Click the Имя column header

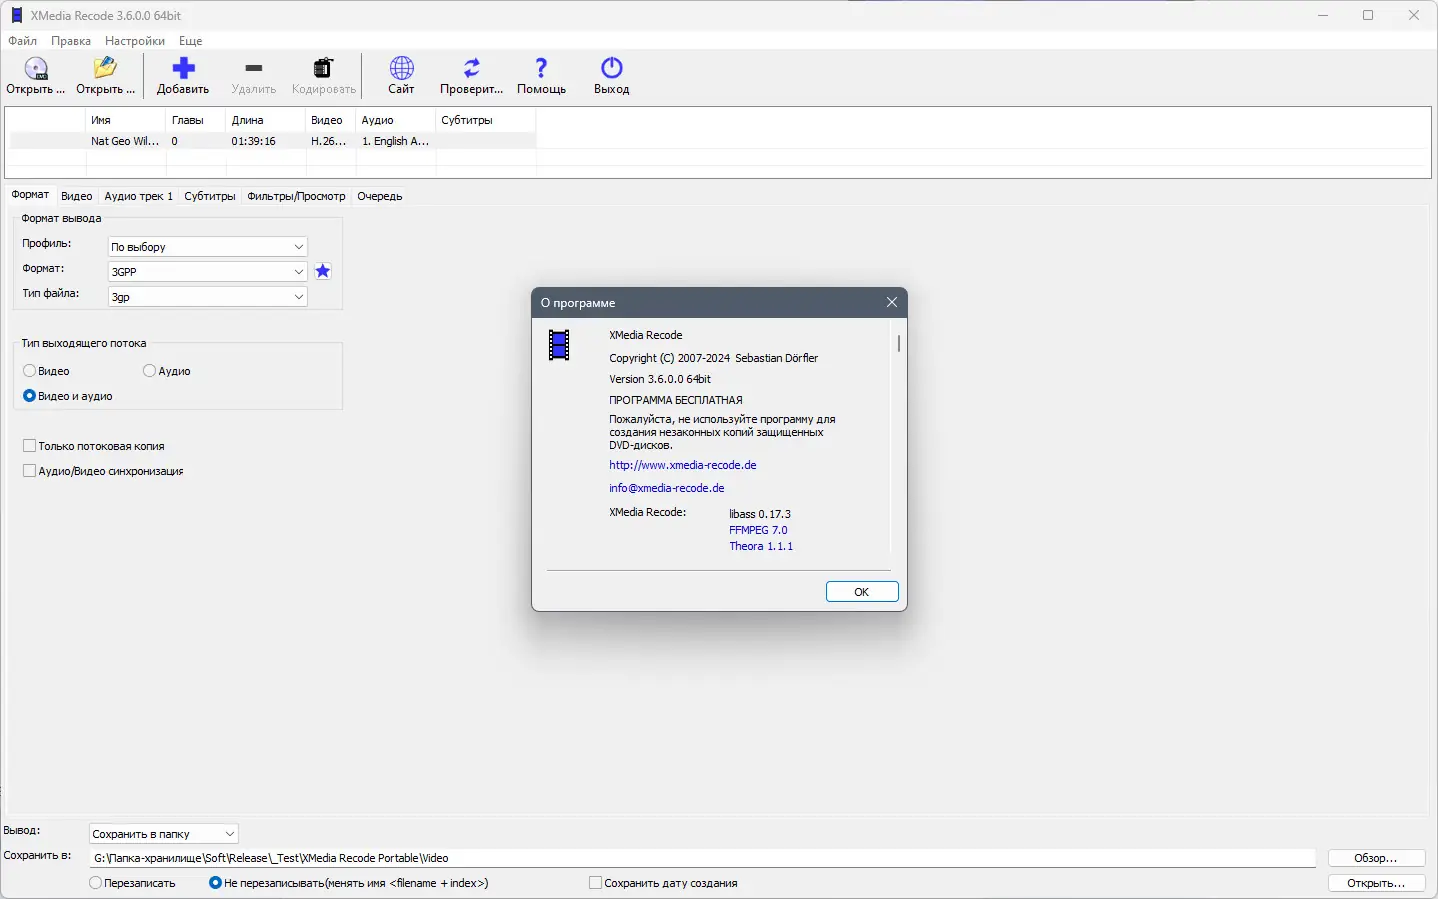click(x=126, y=120)
